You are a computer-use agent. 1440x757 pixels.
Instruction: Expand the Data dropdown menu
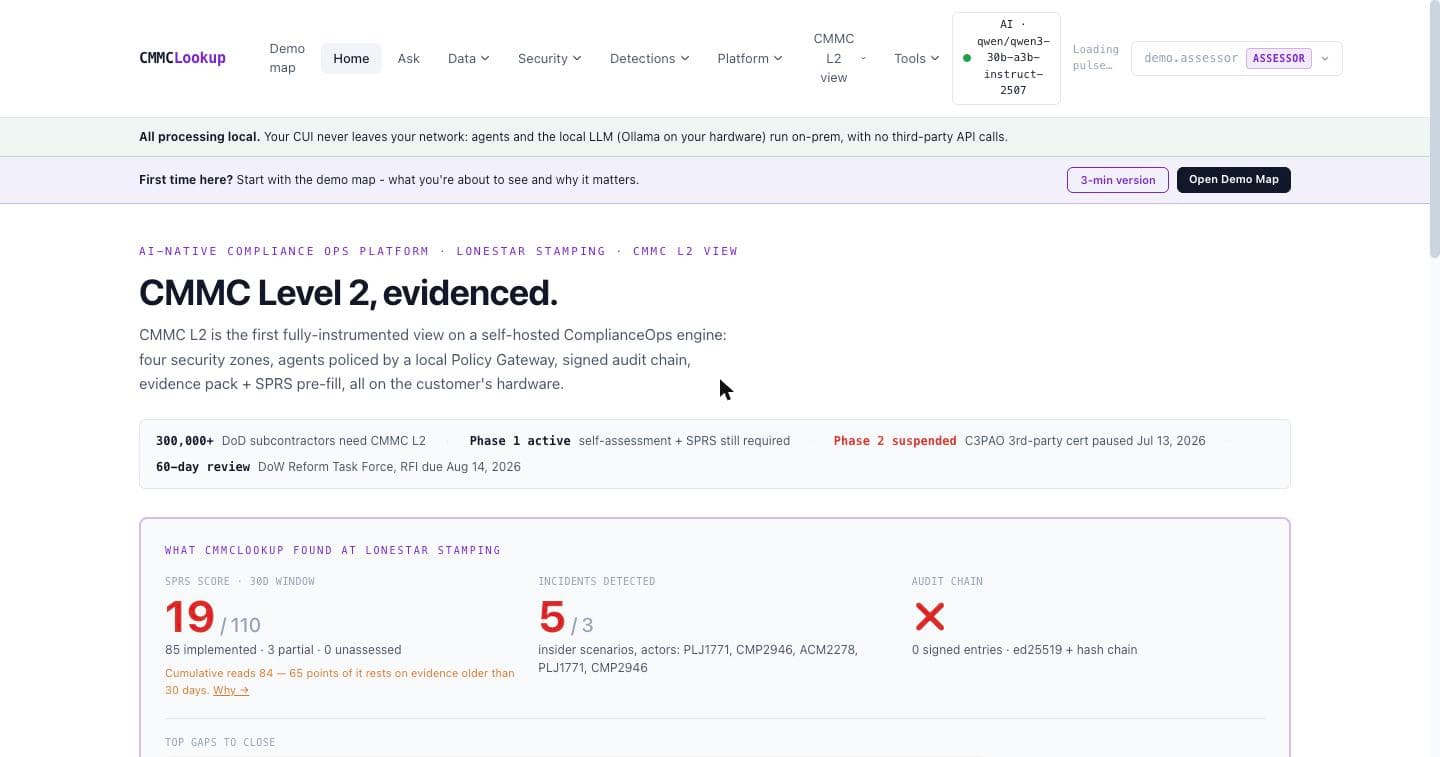pyautogui.click(x=469, y=58)
